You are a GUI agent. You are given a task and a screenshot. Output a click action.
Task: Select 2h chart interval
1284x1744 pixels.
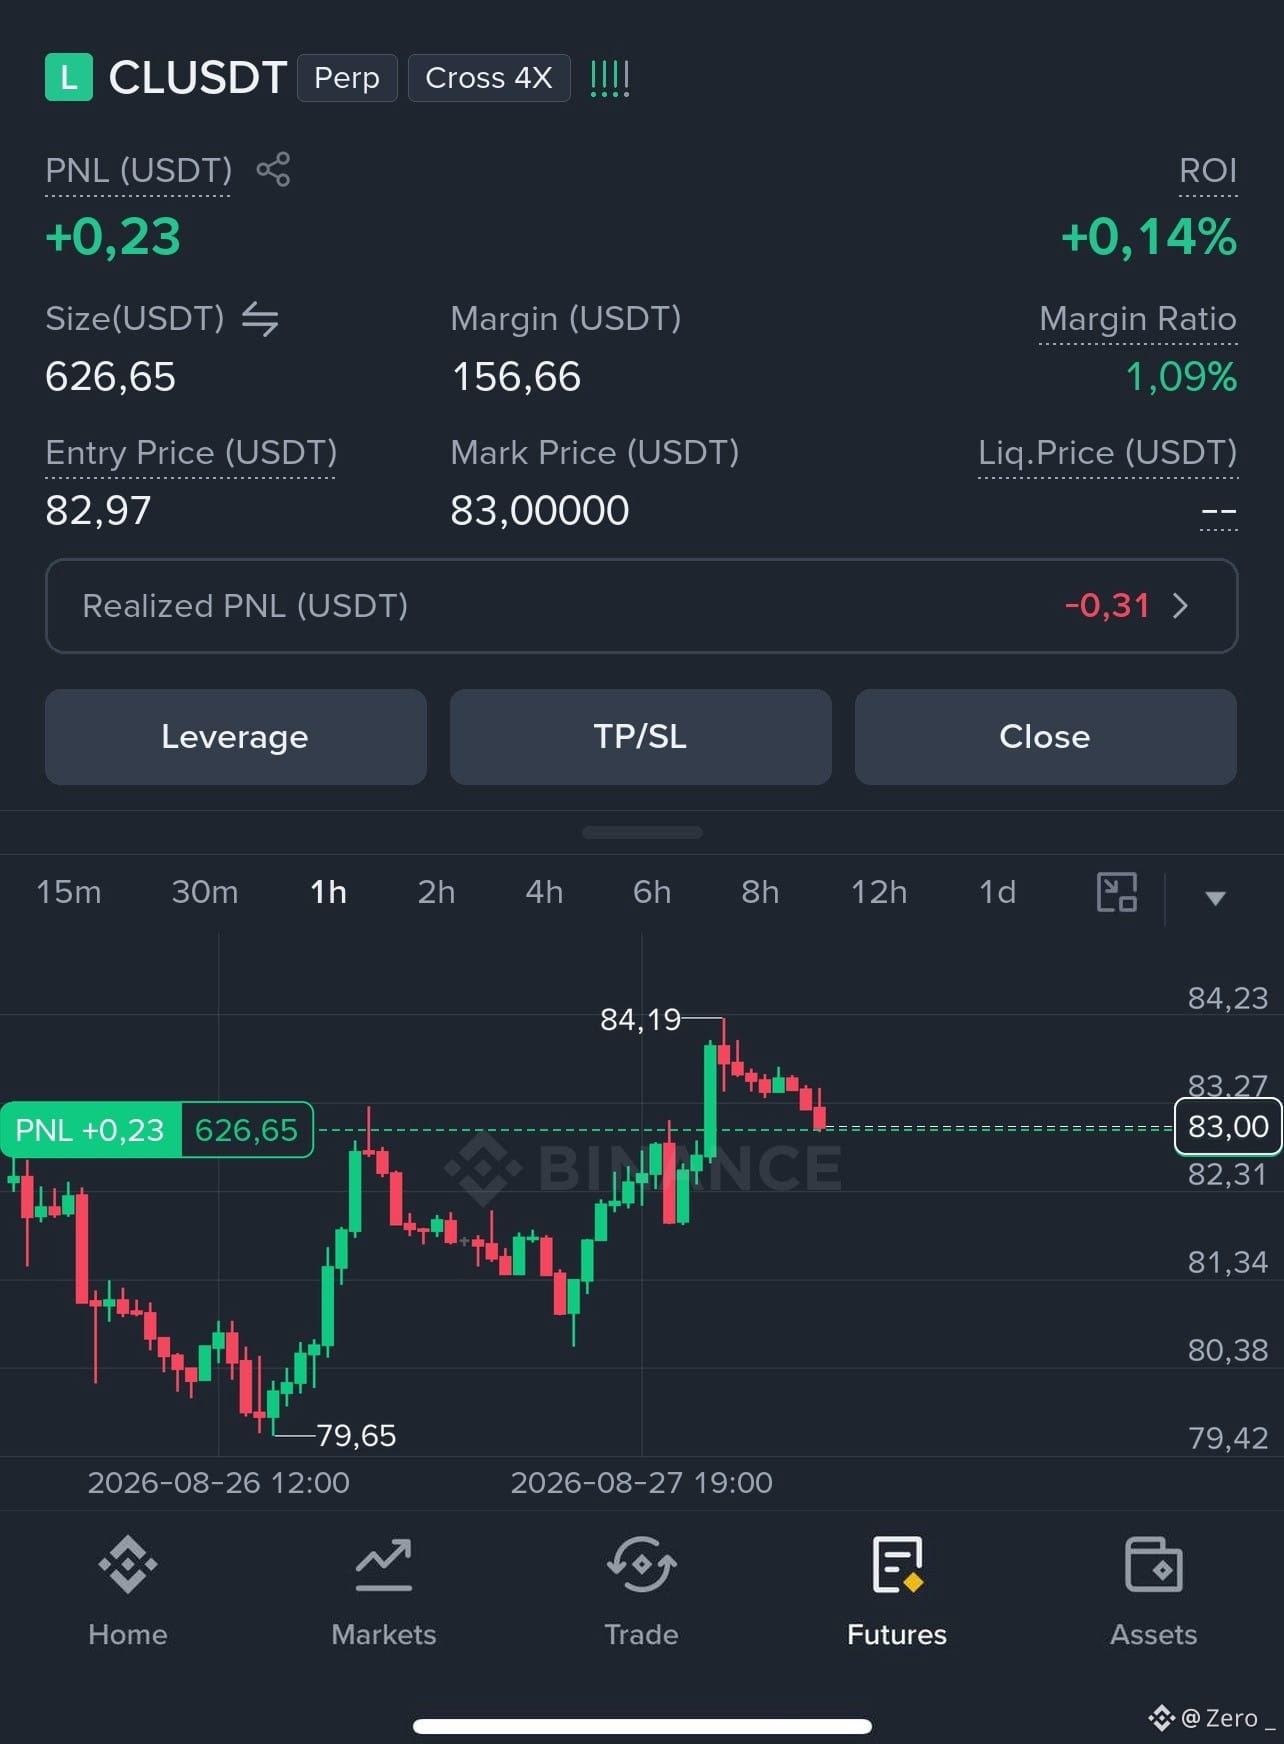click(x=436, y=892)
